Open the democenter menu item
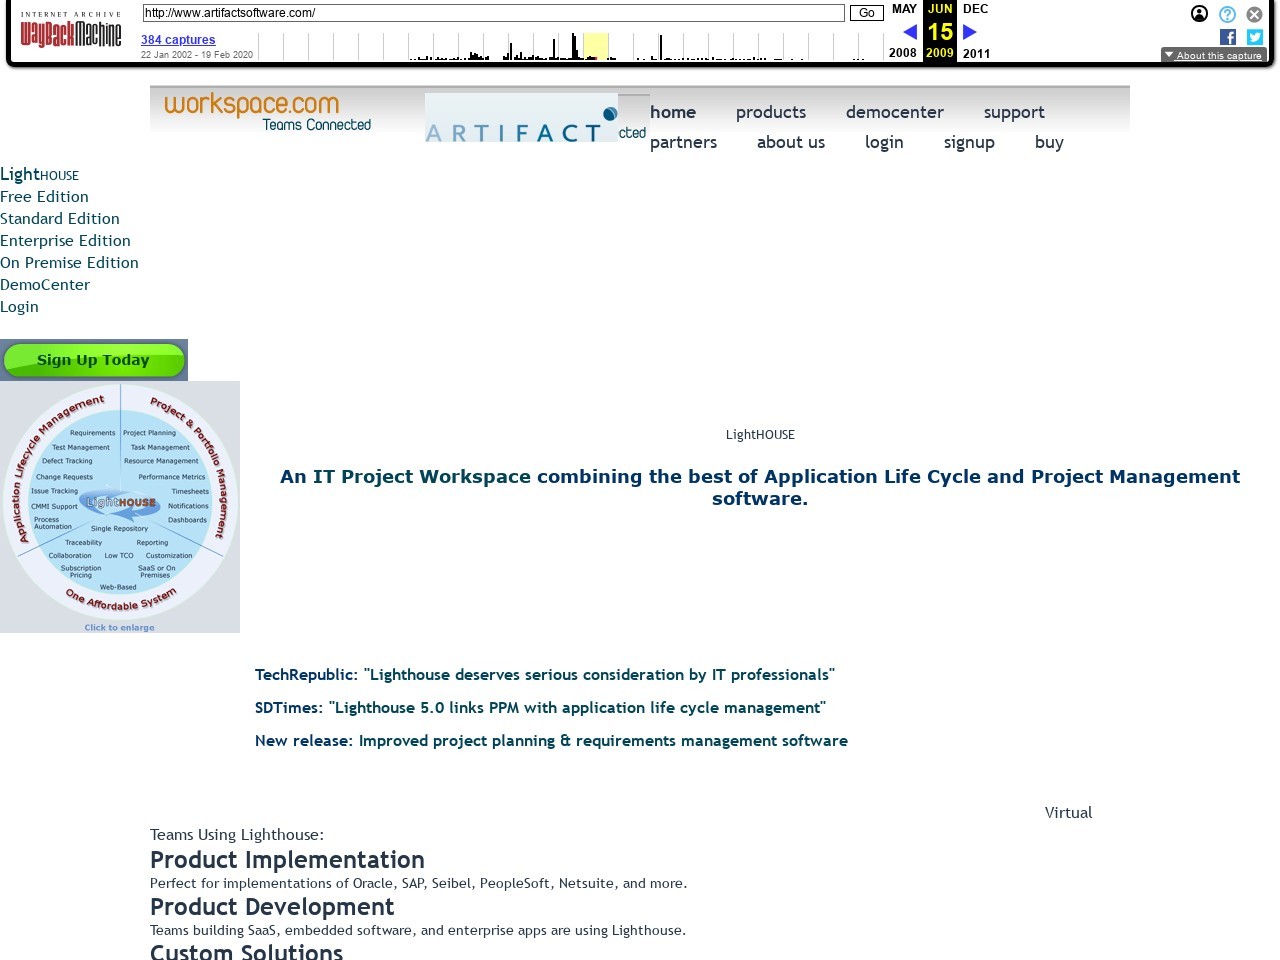 894,112
